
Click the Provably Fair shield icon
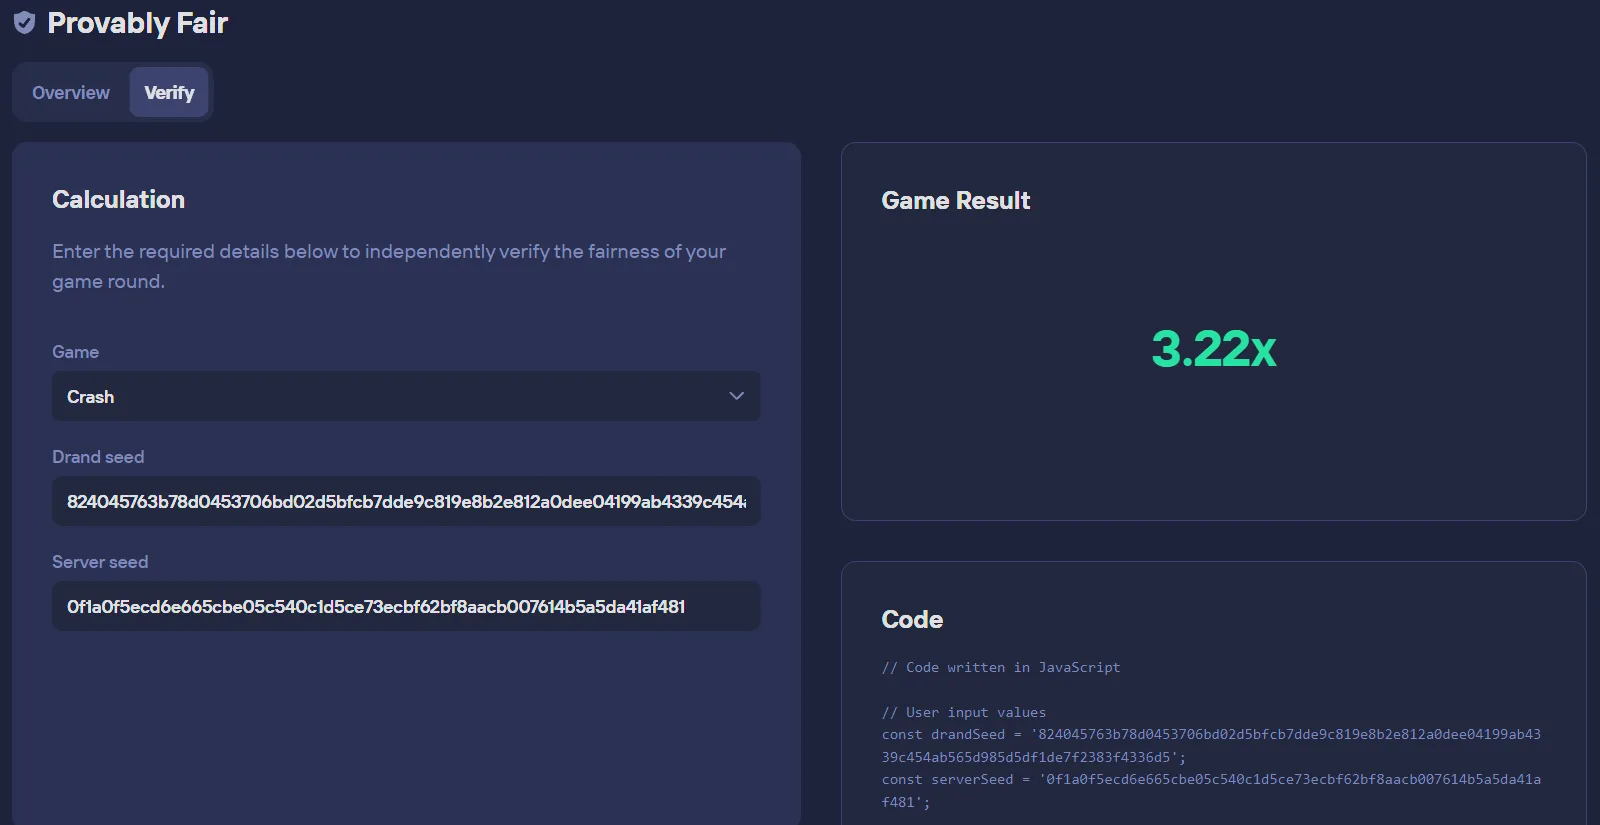(x=24, y=23)
